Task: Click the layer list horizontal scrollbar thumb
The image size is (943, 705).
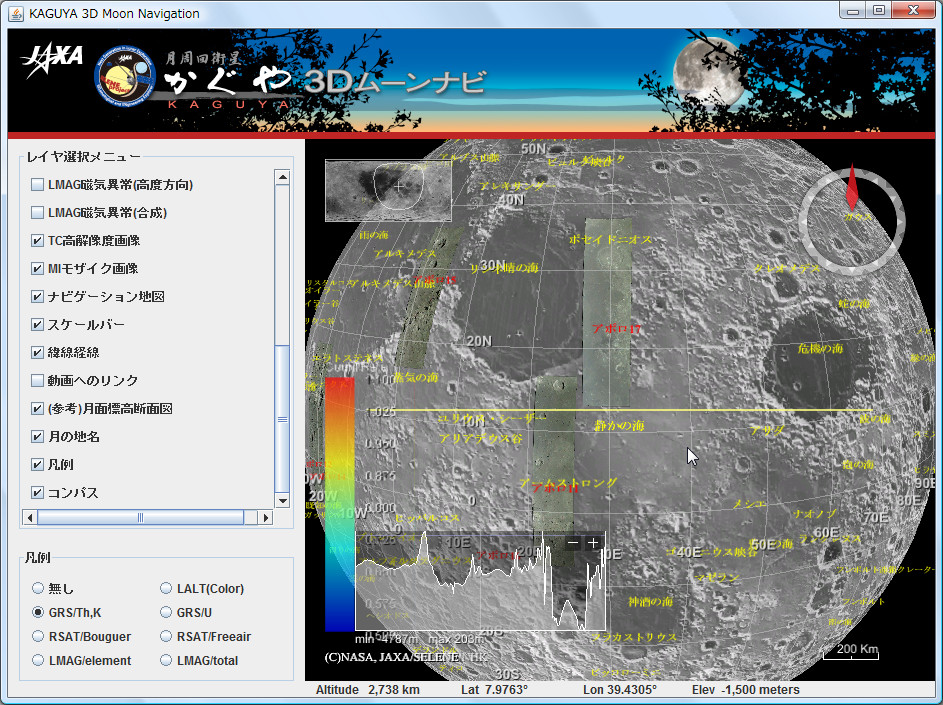Action: click(141, 517)
